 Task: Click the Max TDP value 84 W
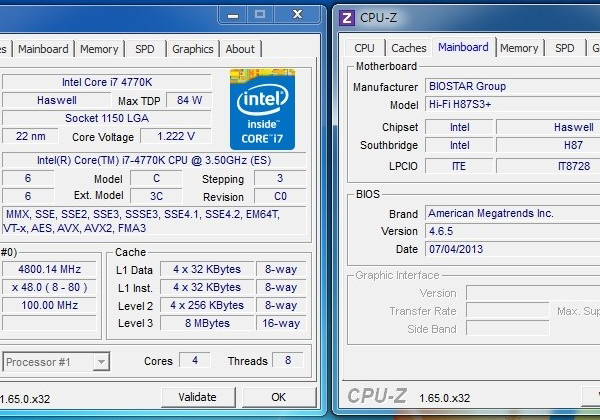click(189, 100)
